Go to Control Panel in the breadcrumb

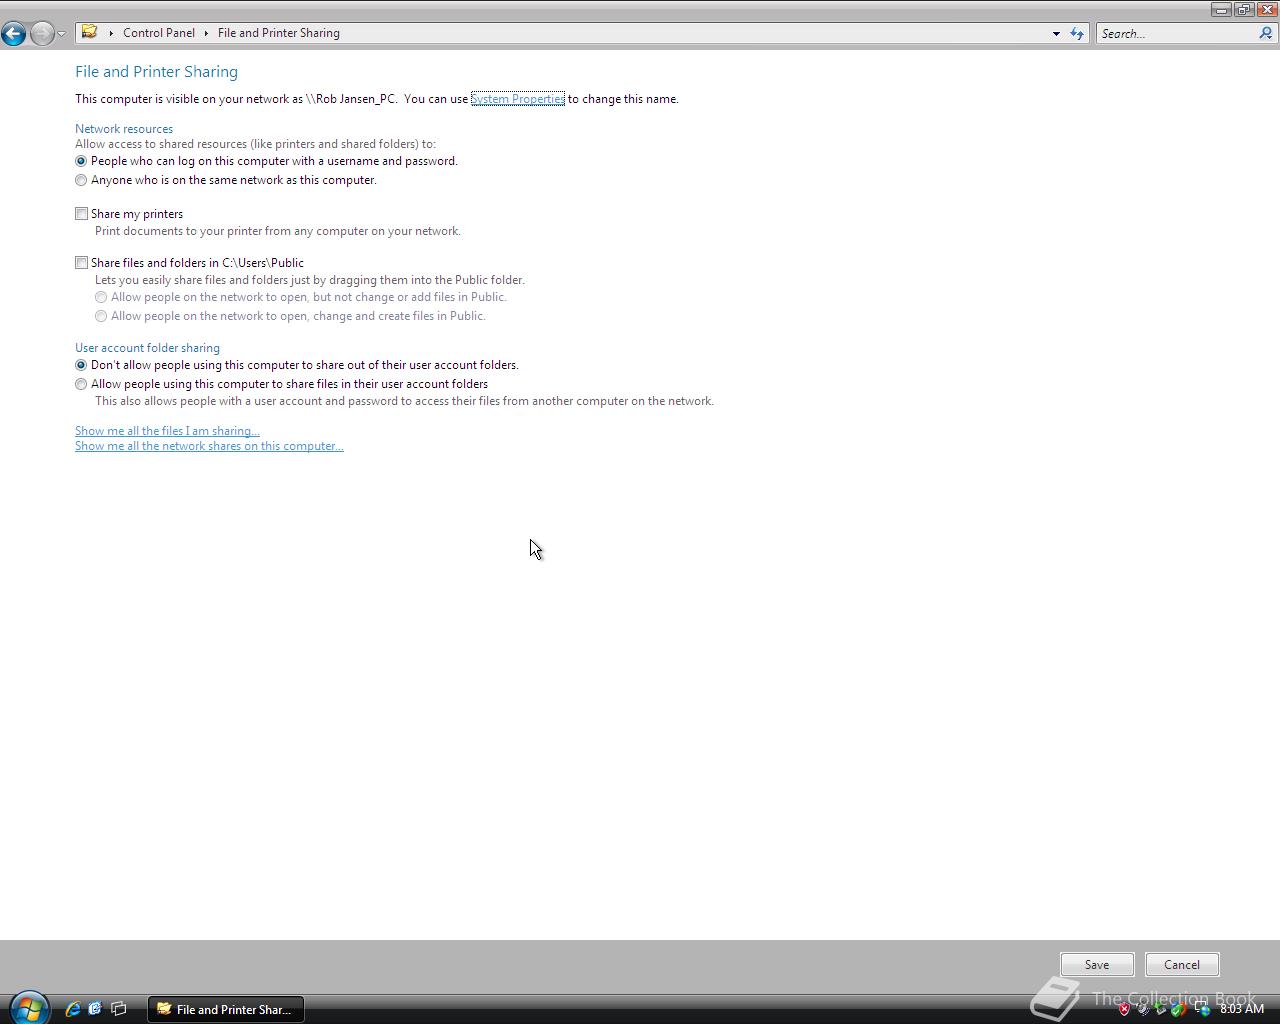click(x=159, y=33)
